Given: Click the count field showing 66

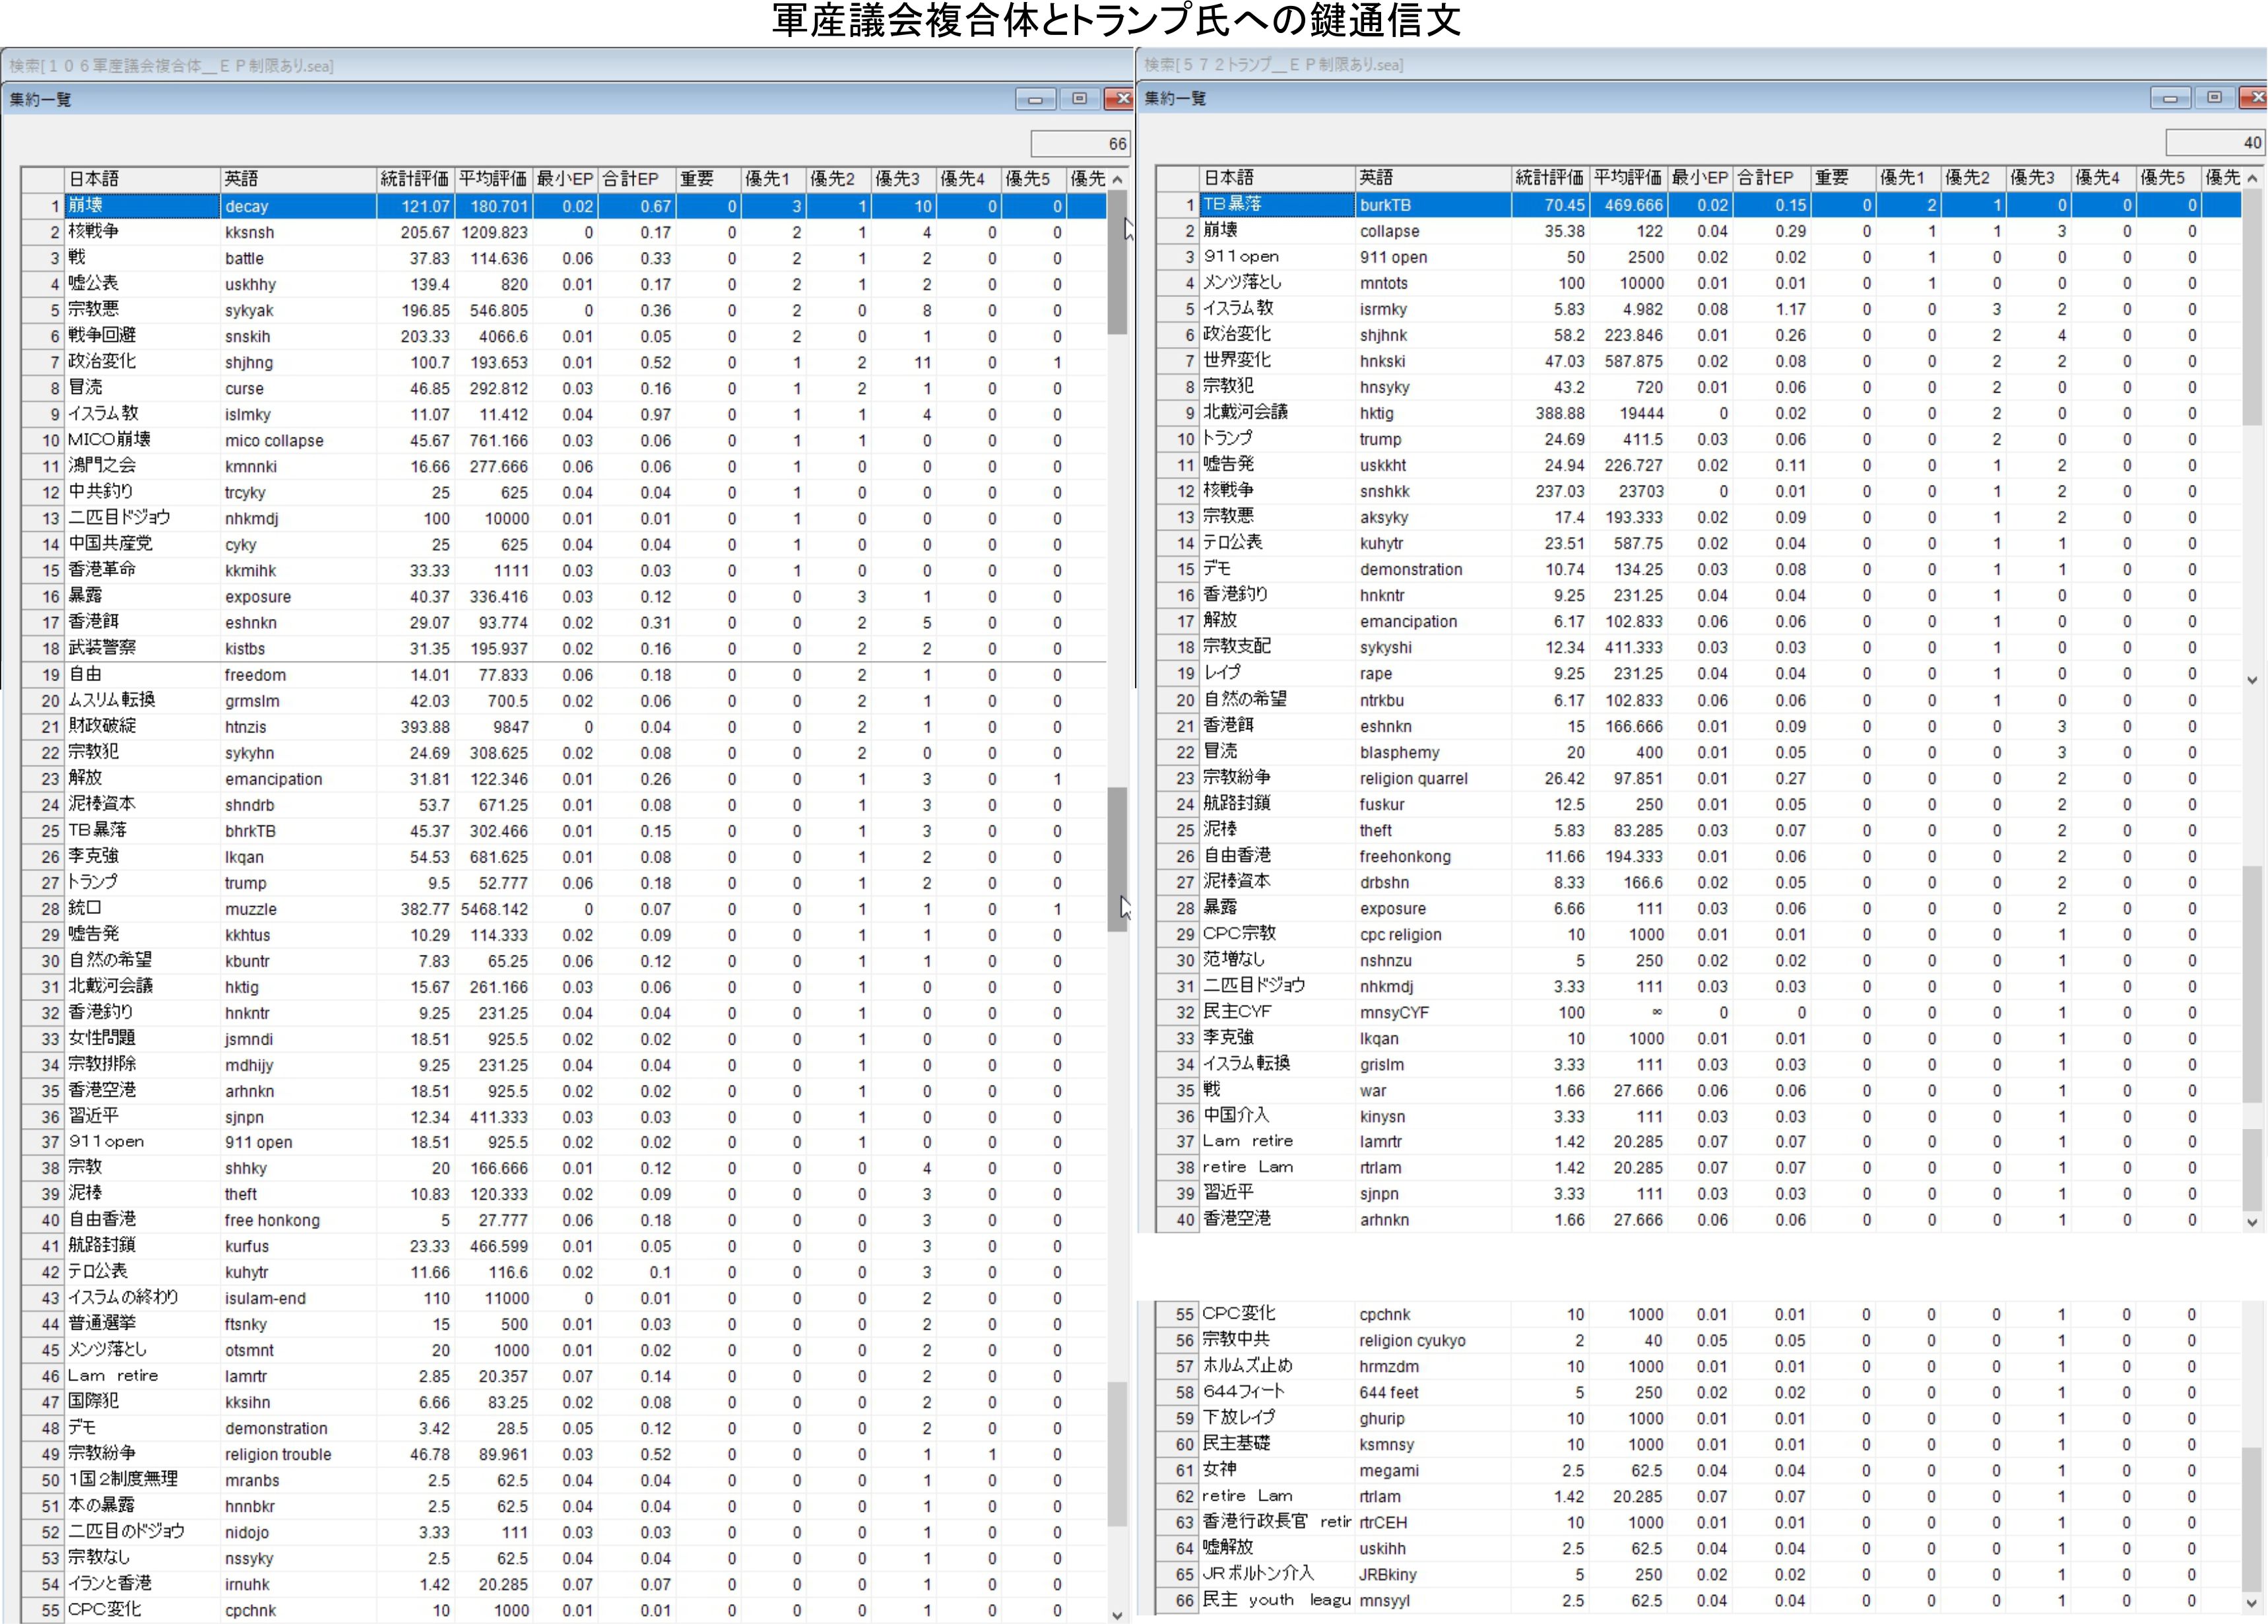Looking at the screenshot, I should click(x=1080, y=144).
